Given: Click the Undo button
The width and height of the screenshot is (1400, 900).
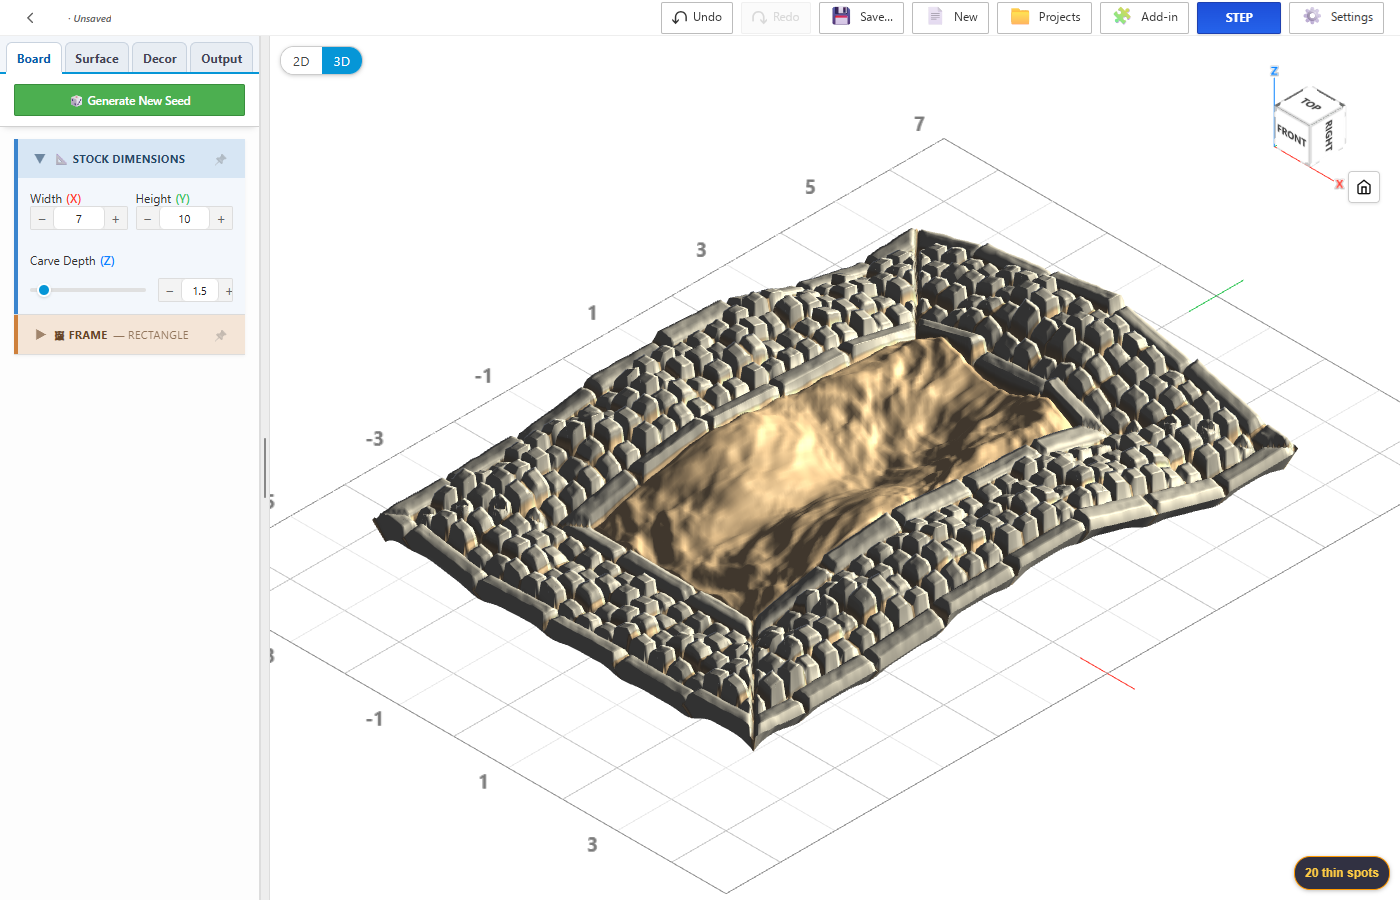Looking at the screenshot, I should pyautogui.click(x=697, y=17).
